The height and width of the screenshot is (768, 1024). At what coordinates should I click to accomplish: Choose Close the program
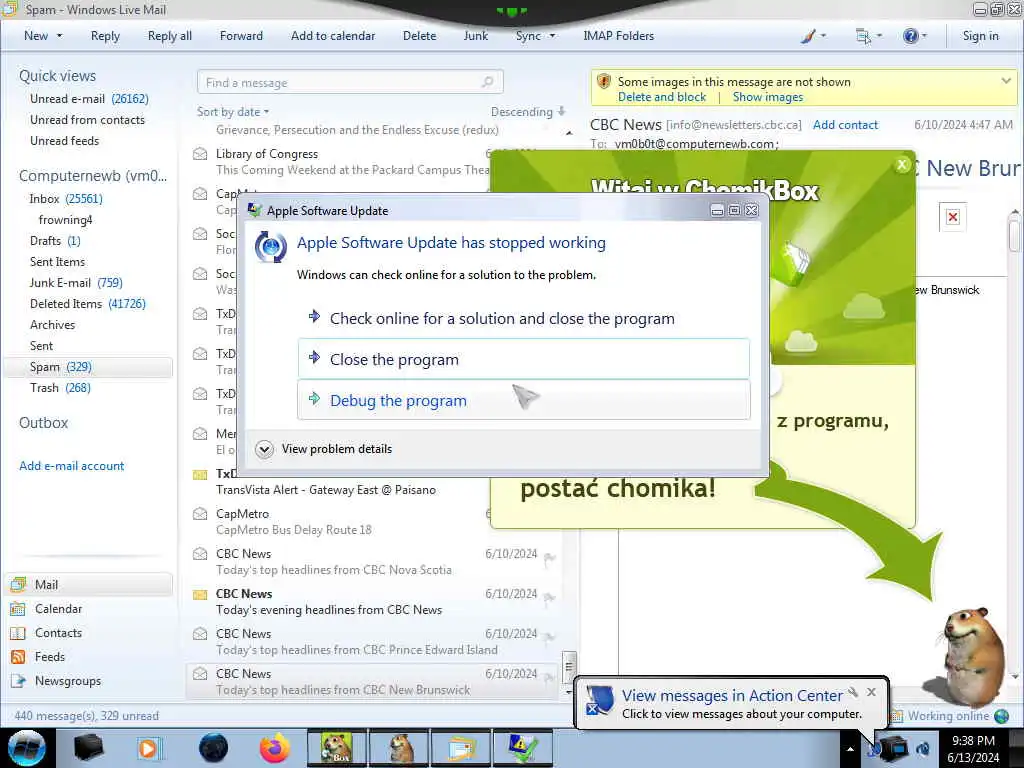[x=524, y=359]
